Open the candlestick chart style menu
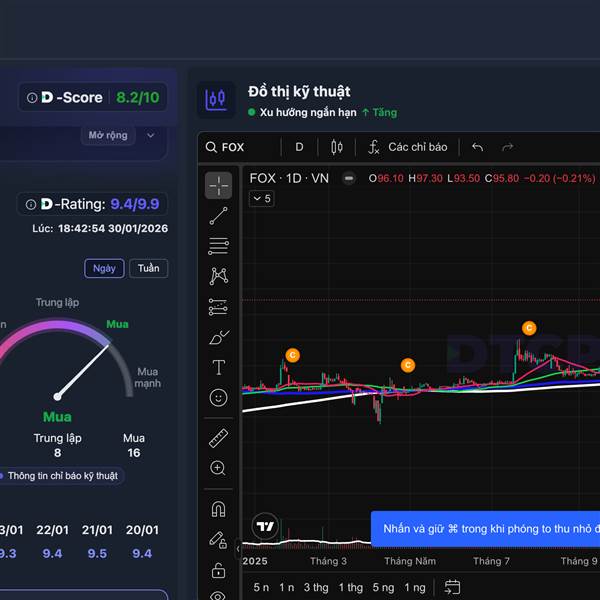 click(336, 147)
